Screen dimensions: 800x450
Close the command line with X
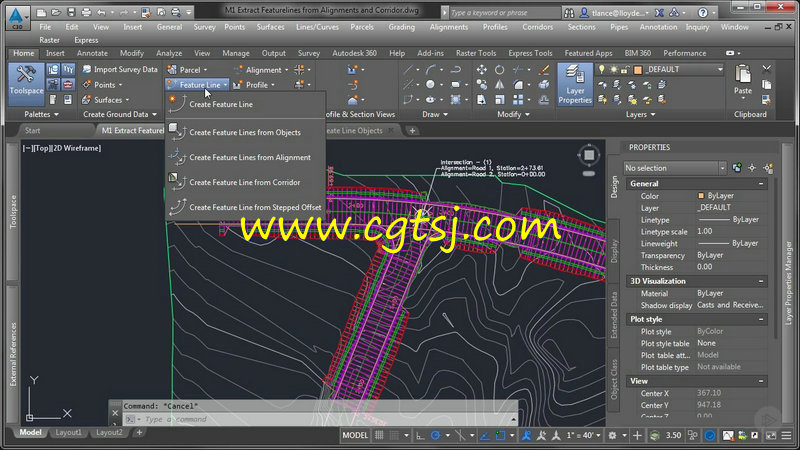tap(115, 413)
